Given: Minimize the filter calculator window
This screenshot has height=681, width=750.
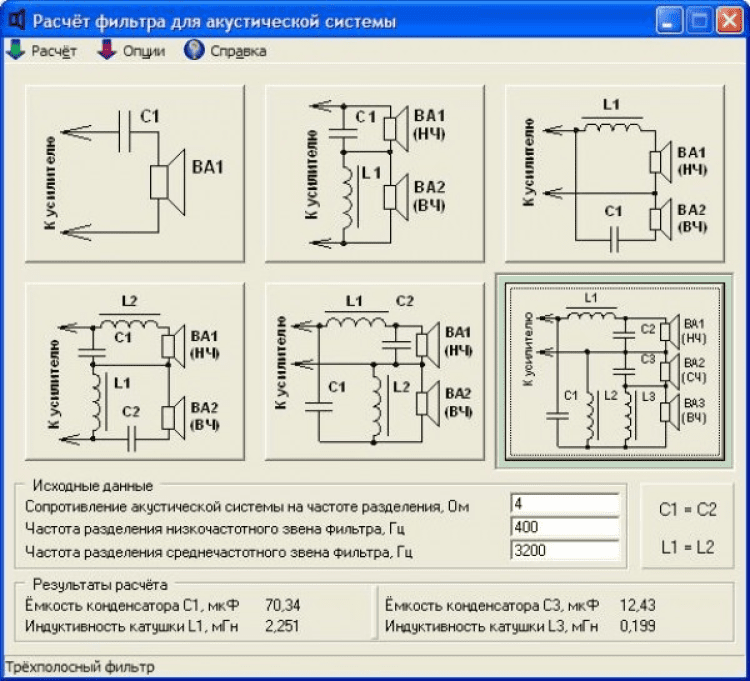Looking at the screenshot, I should click(669, 21).
